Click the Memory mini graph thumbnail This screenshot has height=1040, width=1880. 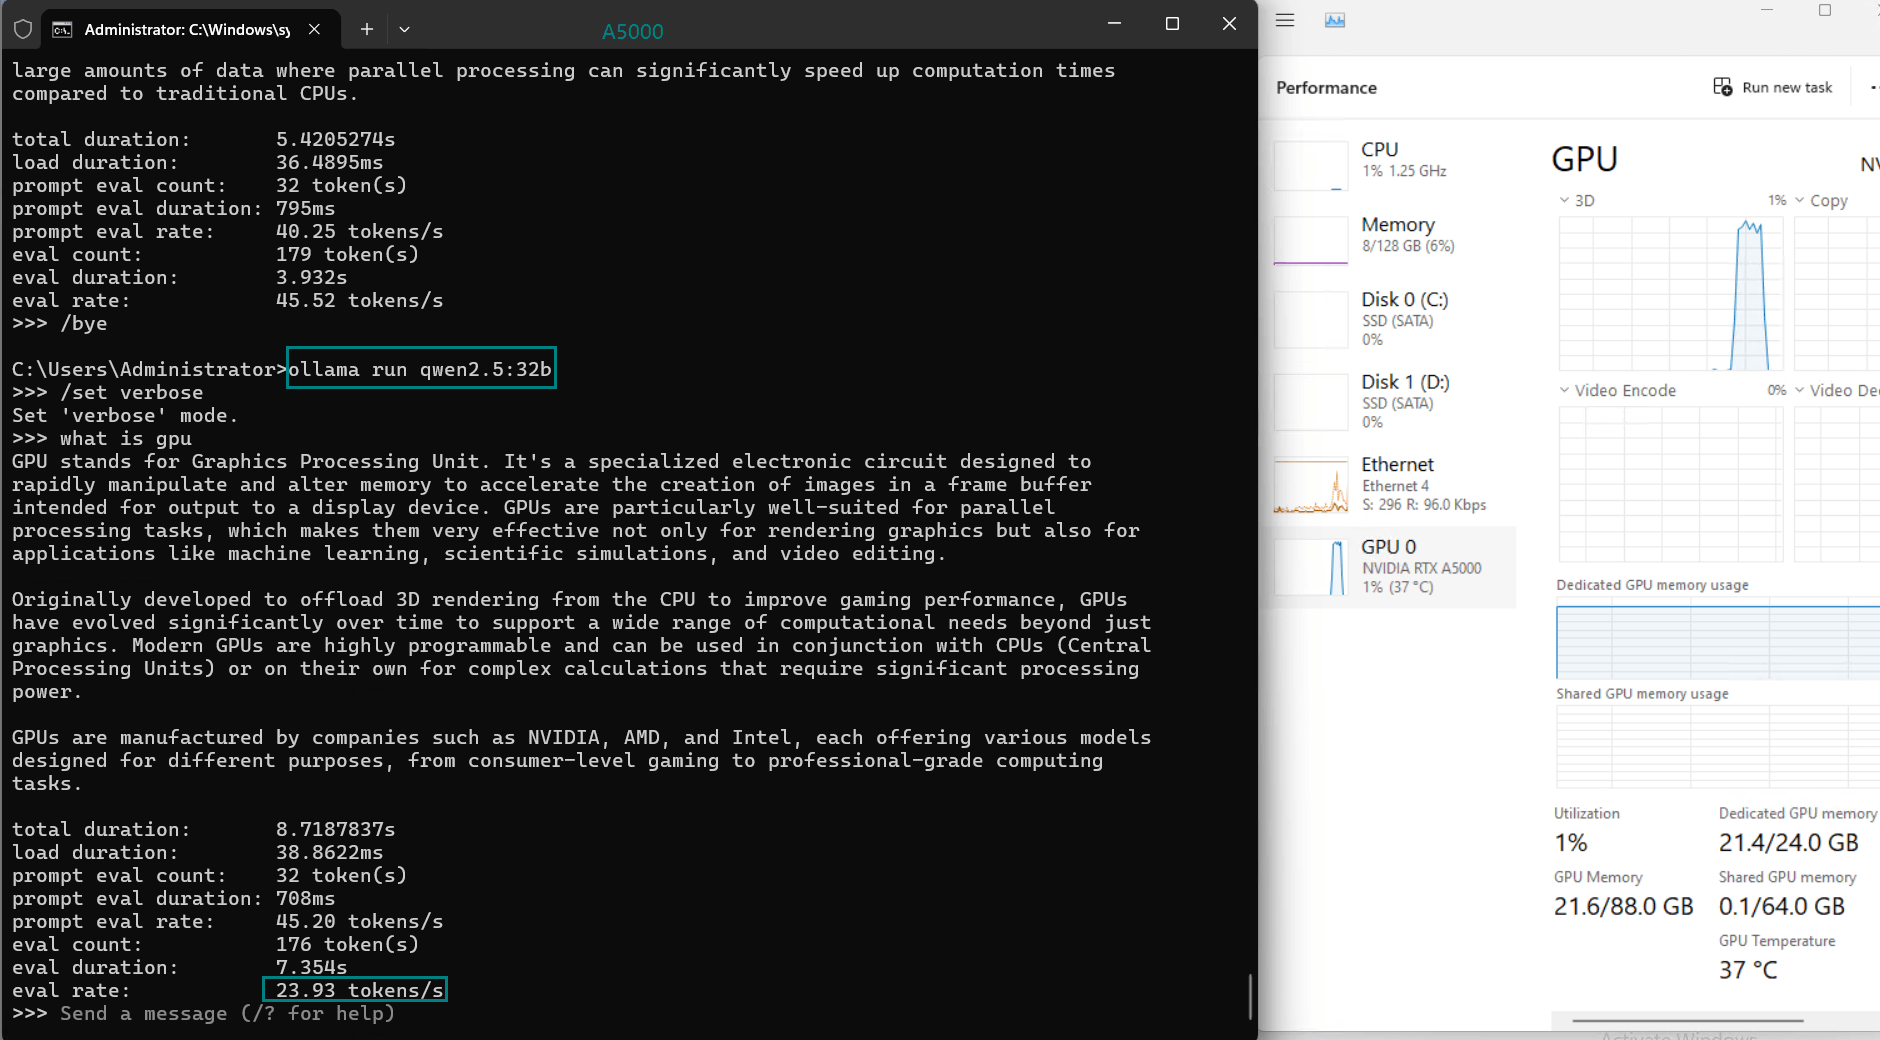coord(1311,241)
